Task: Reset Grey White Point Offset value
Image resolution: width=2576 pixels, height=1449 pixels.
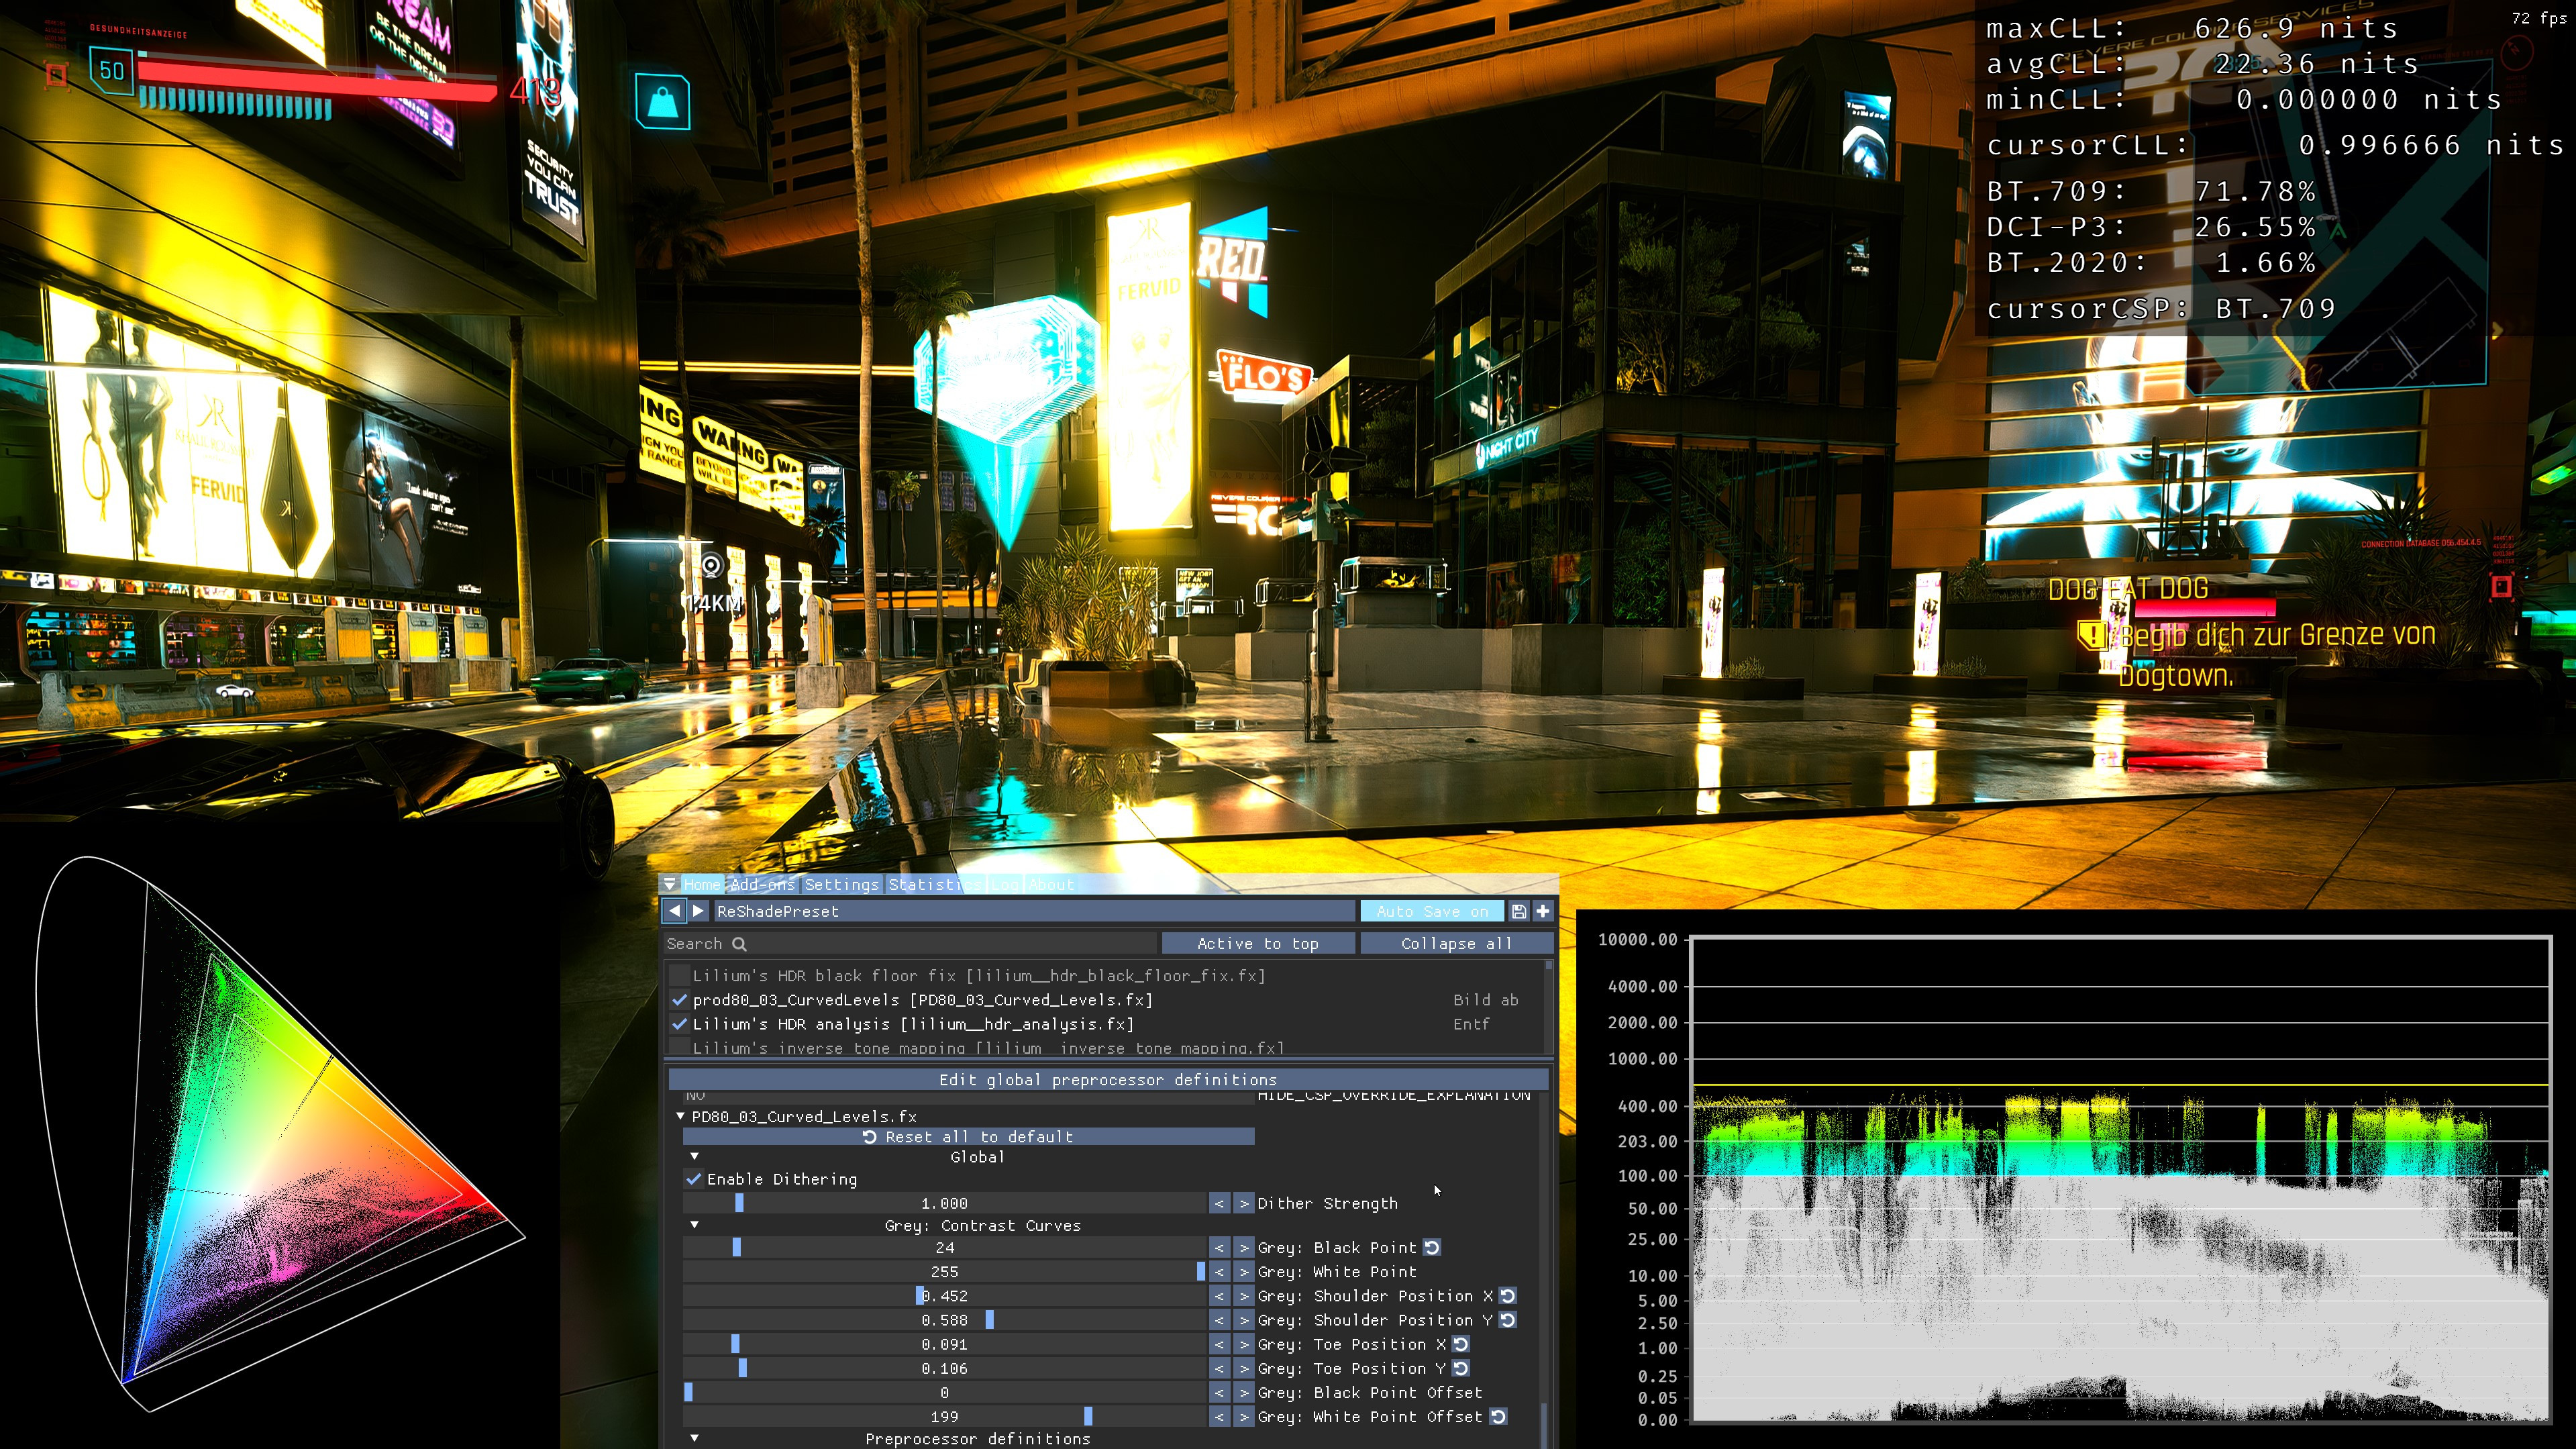Action: (1498, 1416)
